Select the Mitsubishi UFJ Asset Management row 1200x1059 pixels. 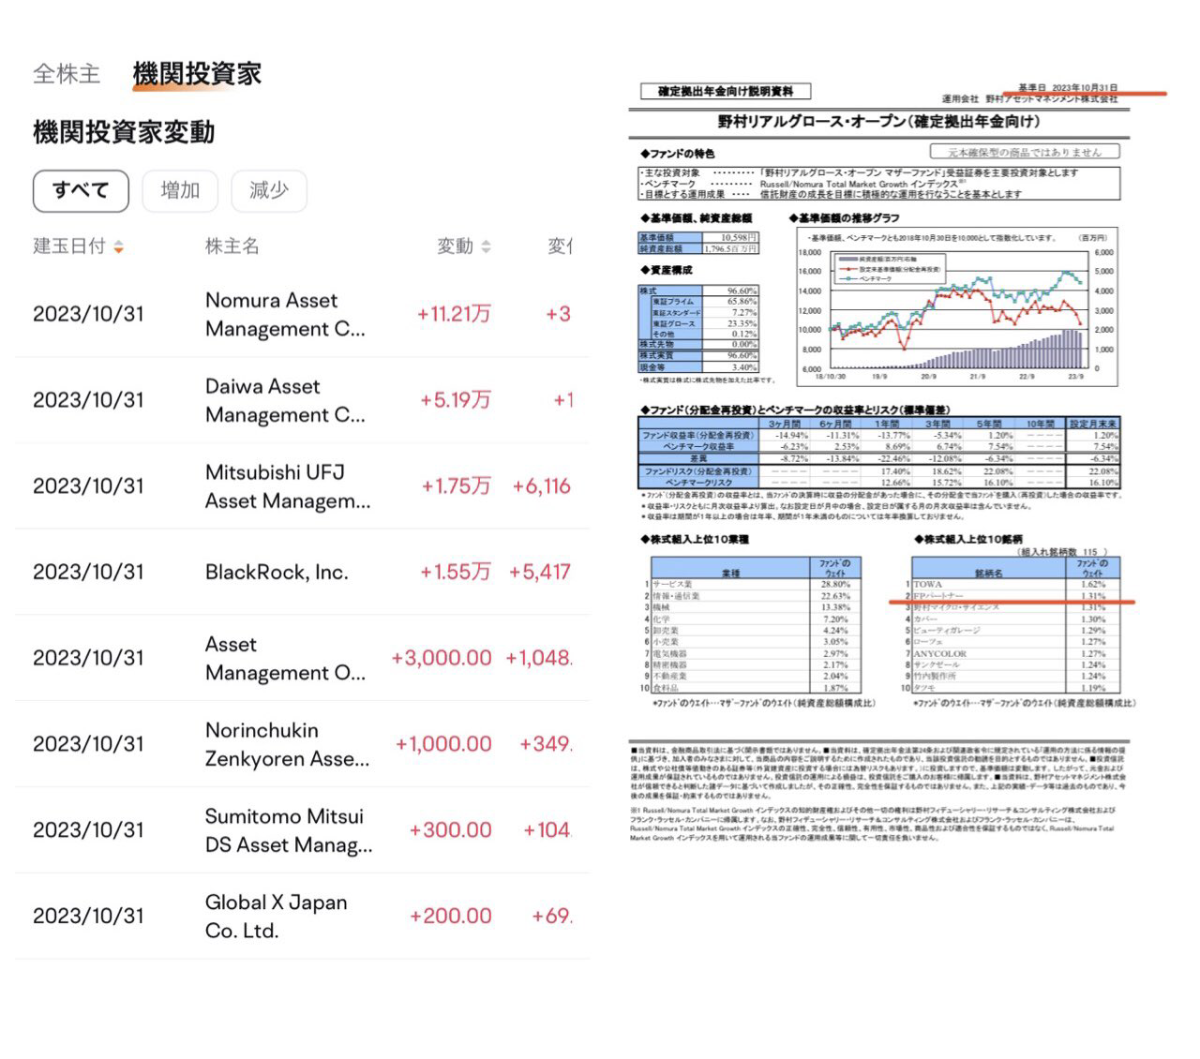tap(287, 486)
